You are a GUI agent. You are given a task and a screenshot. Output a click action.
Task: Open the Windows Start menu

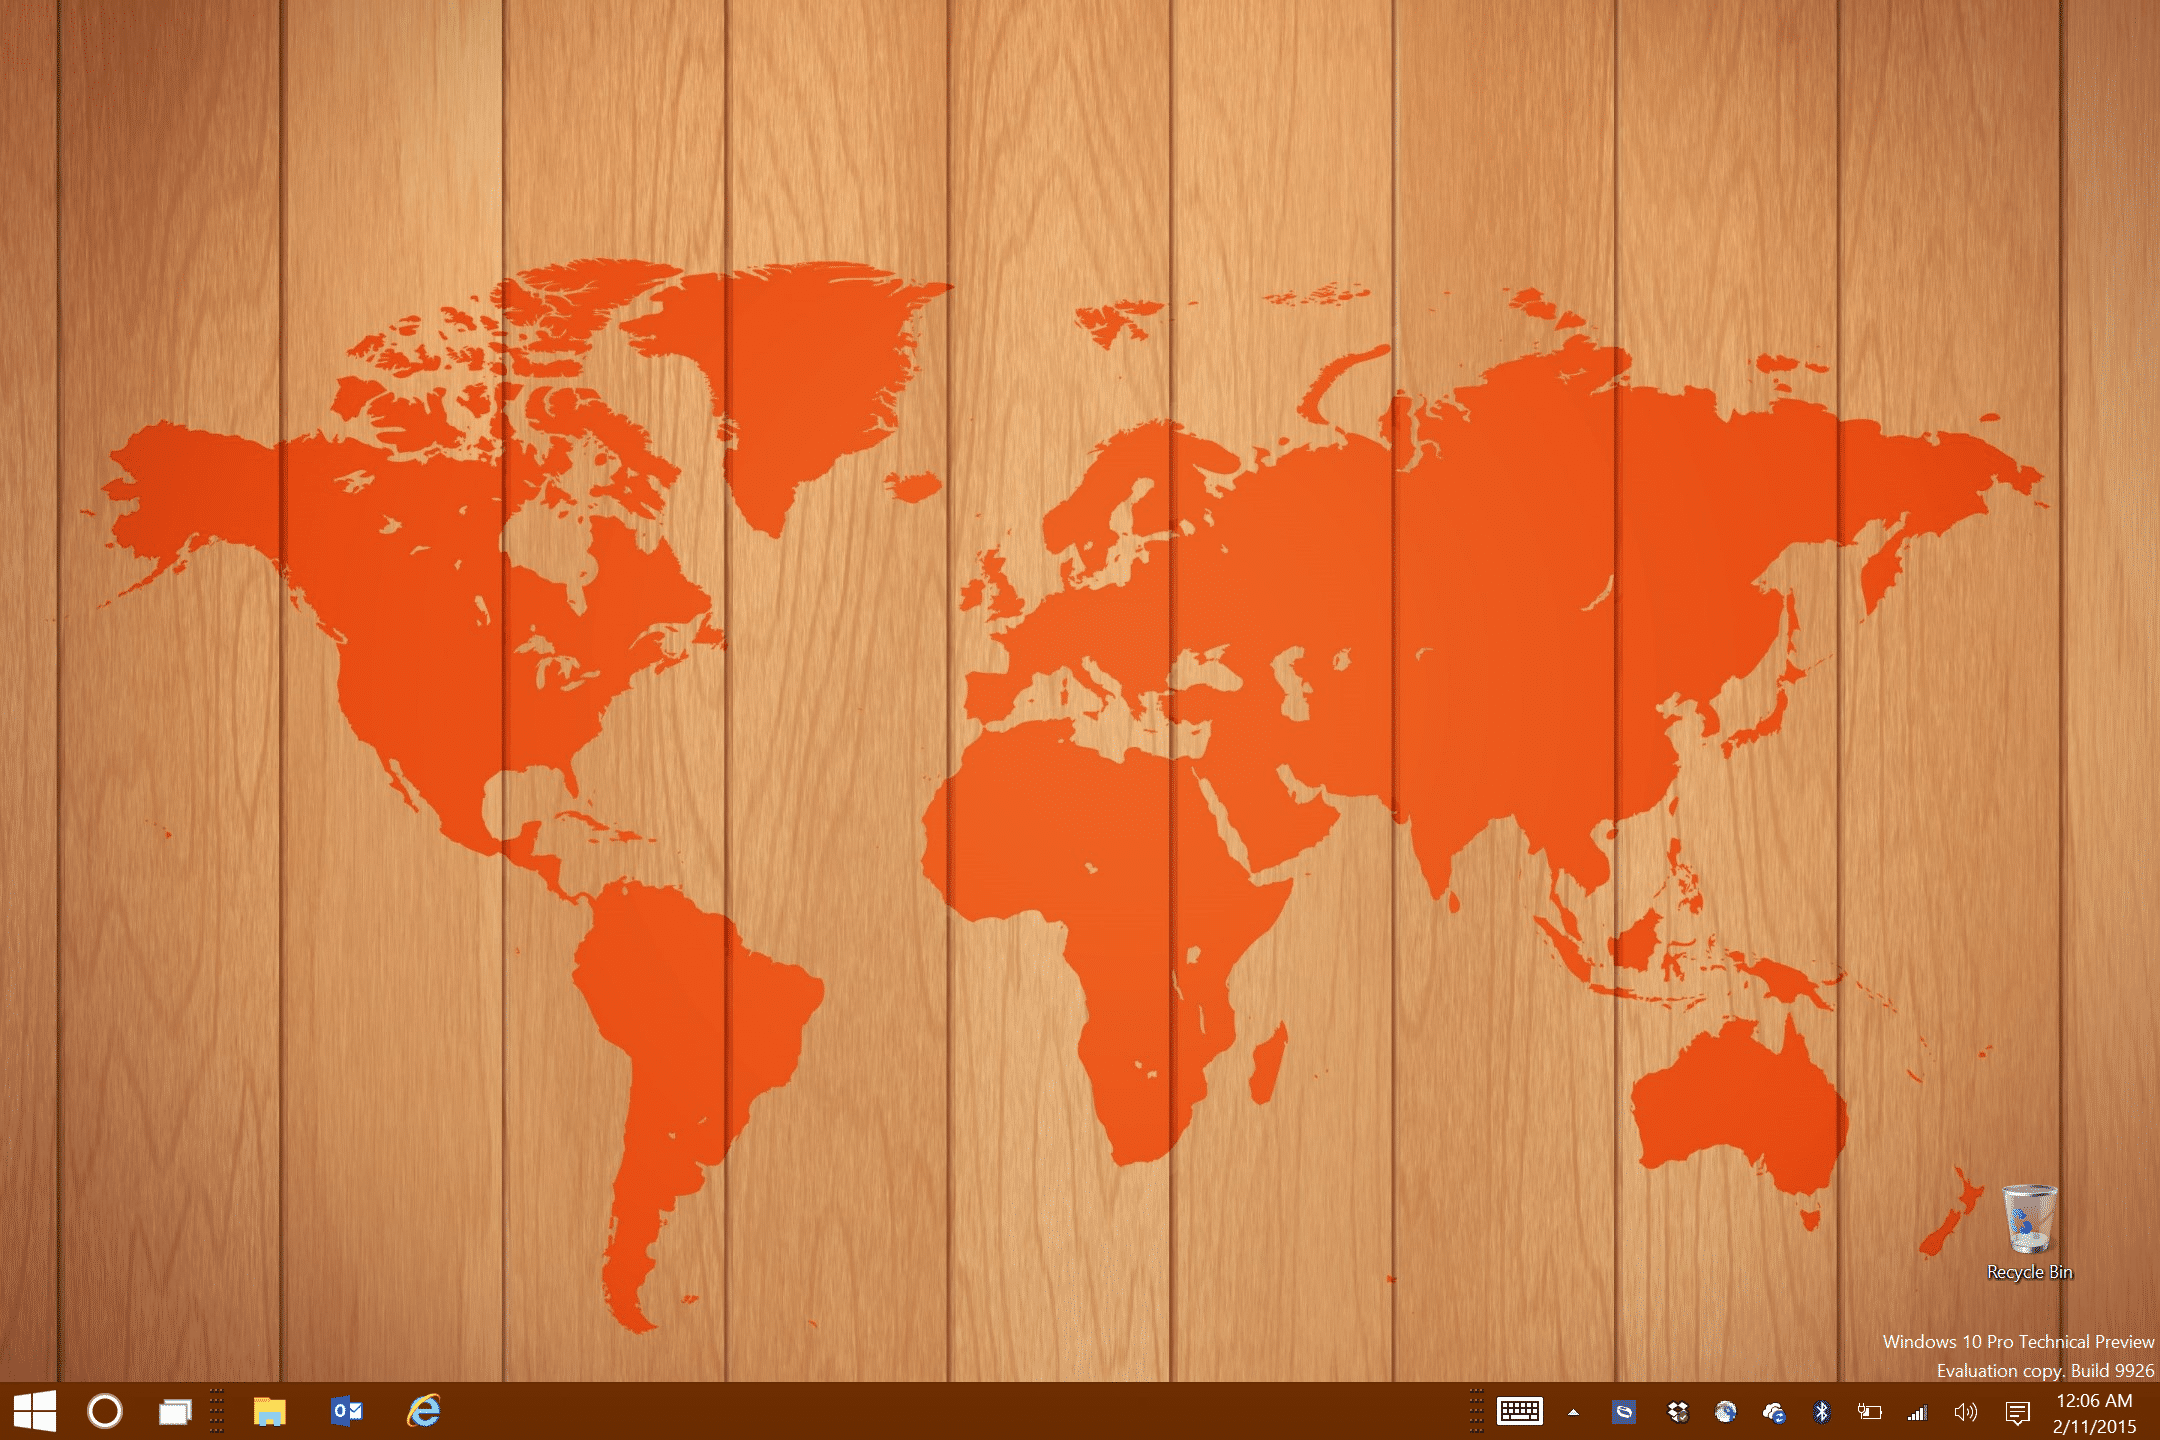tap(35, 1411)
